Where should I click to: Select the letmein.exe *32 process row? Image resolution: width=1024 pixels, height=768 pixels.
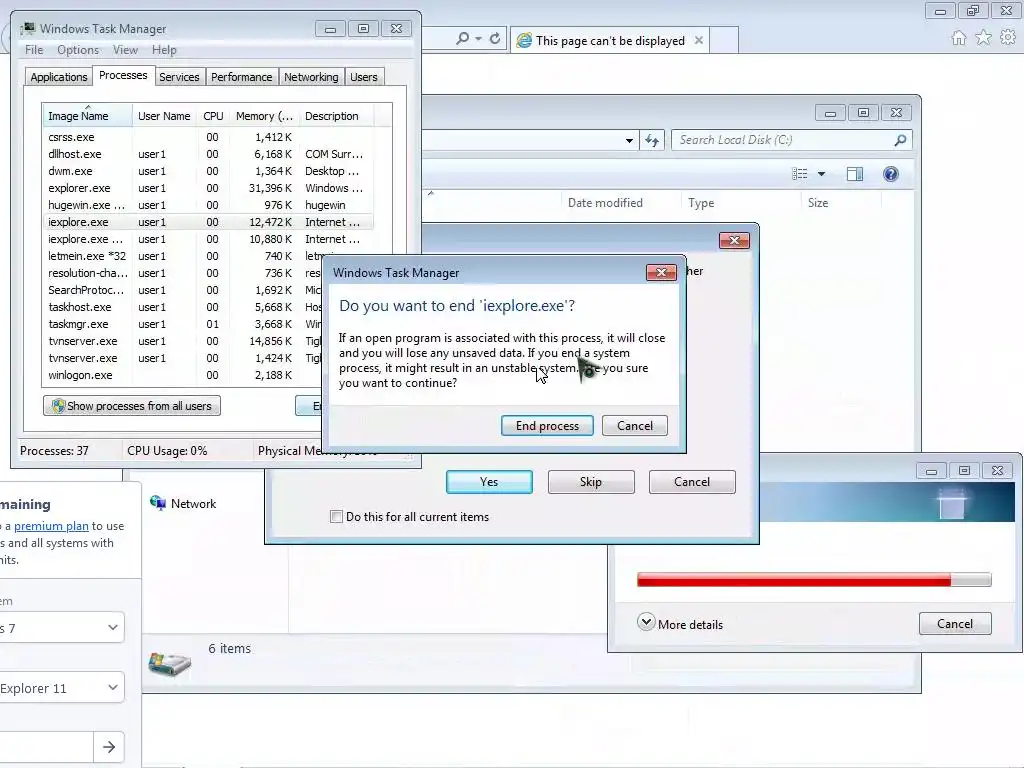tap(208, 256)
